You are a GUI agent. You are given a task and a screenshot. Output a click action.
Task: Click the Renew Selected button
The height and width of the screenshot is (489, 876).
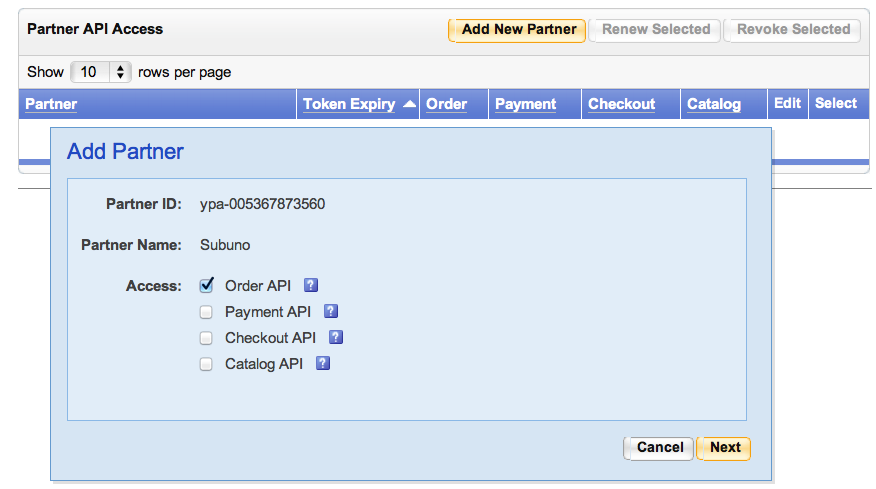pos(655,30)
